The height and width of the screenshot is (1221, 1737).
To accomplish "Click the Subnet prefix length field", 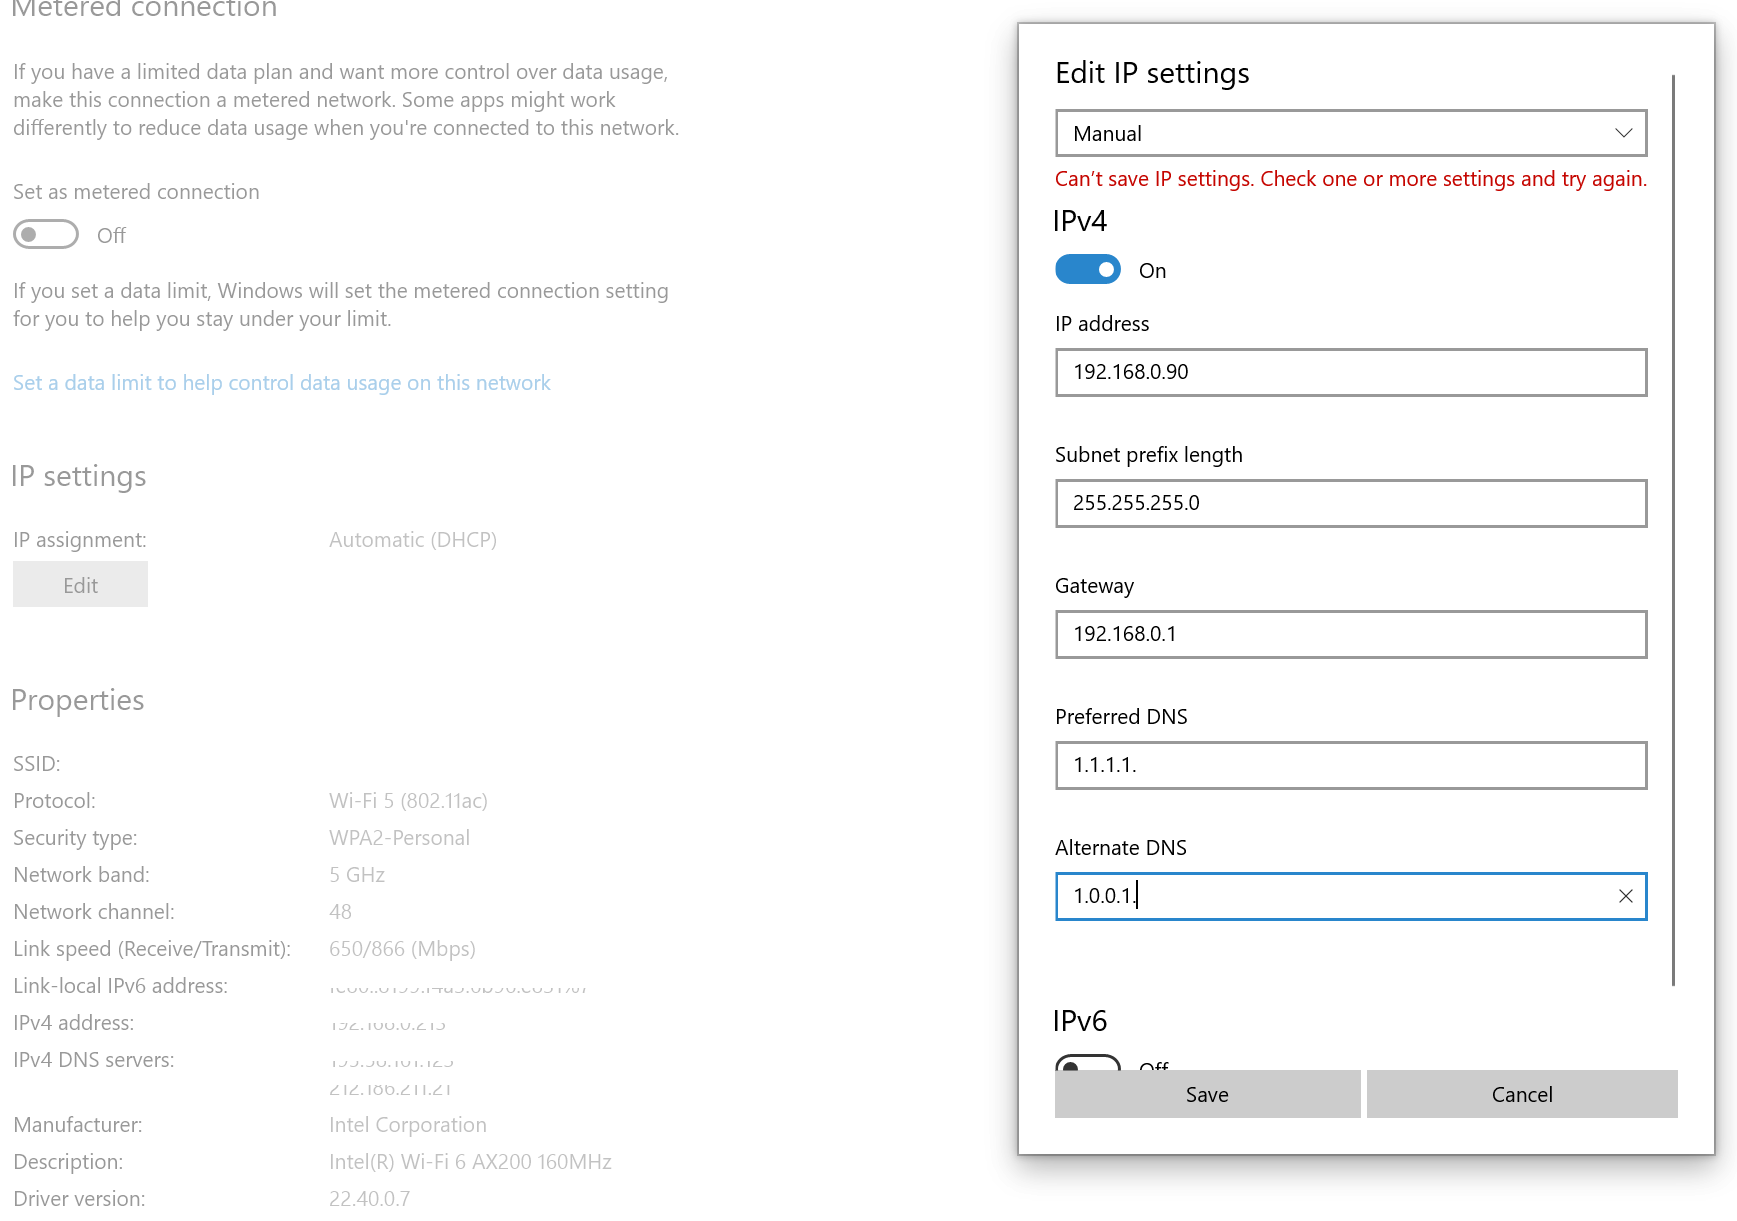I will (1350, 503).
